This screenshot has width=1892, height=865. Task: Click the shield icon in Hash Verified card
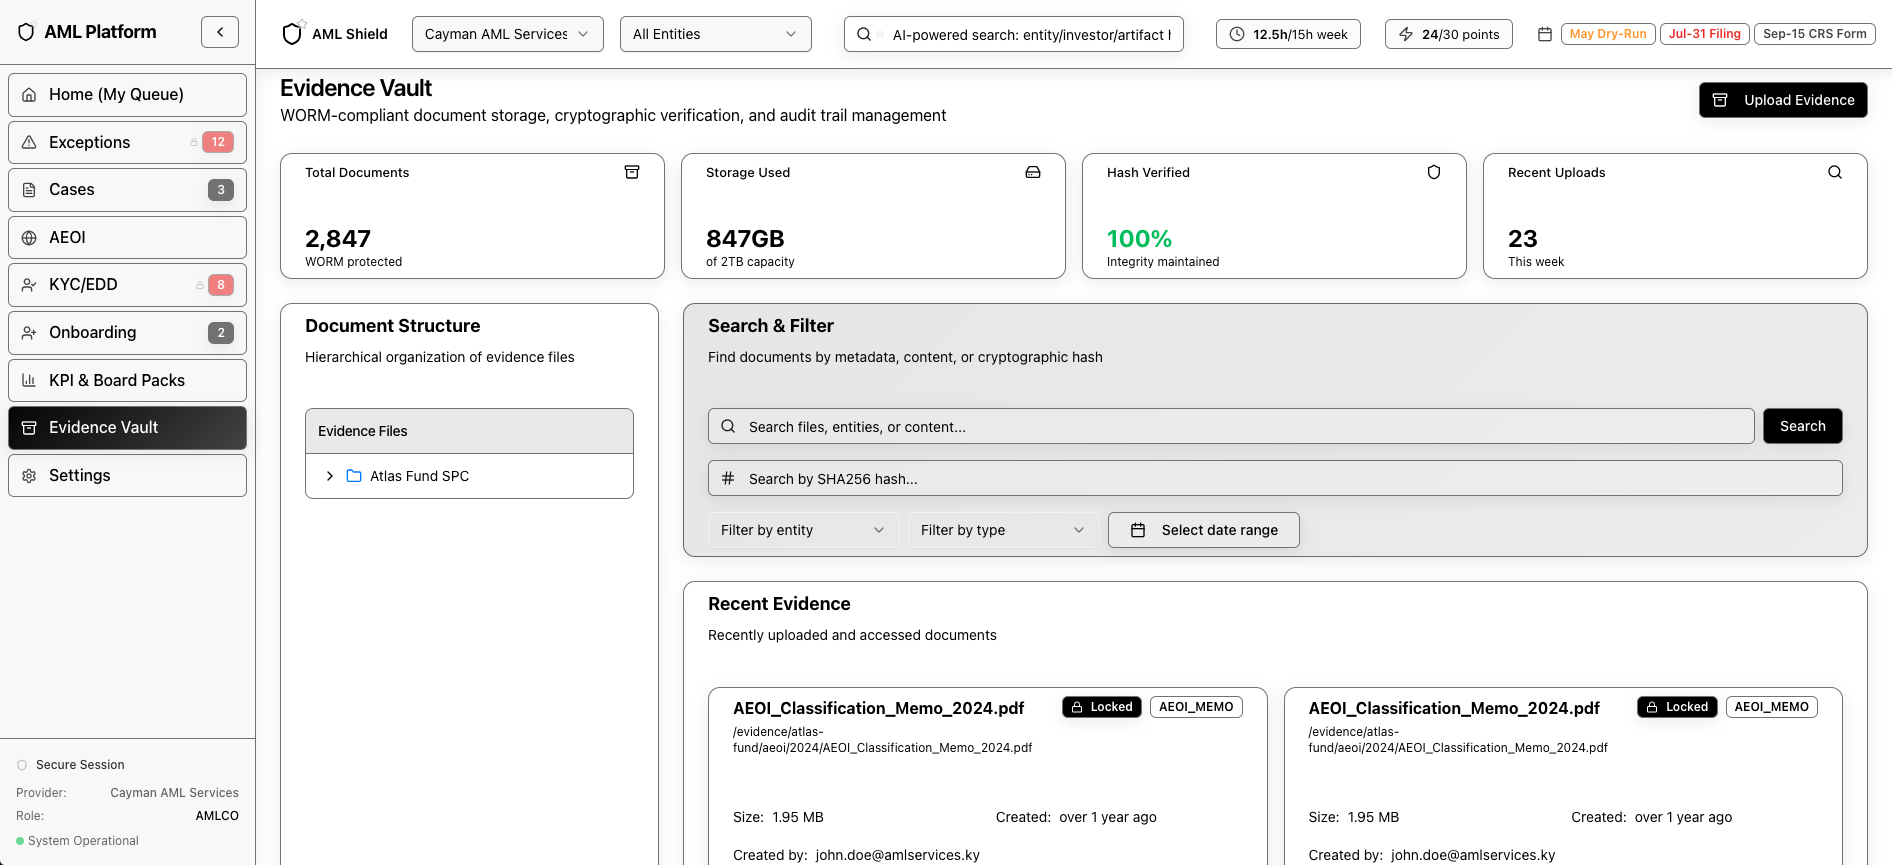click(x=1434, y=172)
